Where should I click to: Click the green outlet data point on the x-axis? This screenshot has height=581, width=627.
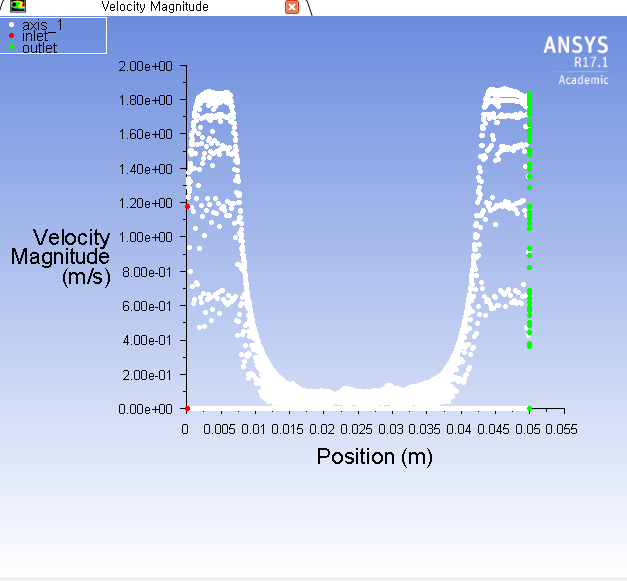[x=529, y=408]
